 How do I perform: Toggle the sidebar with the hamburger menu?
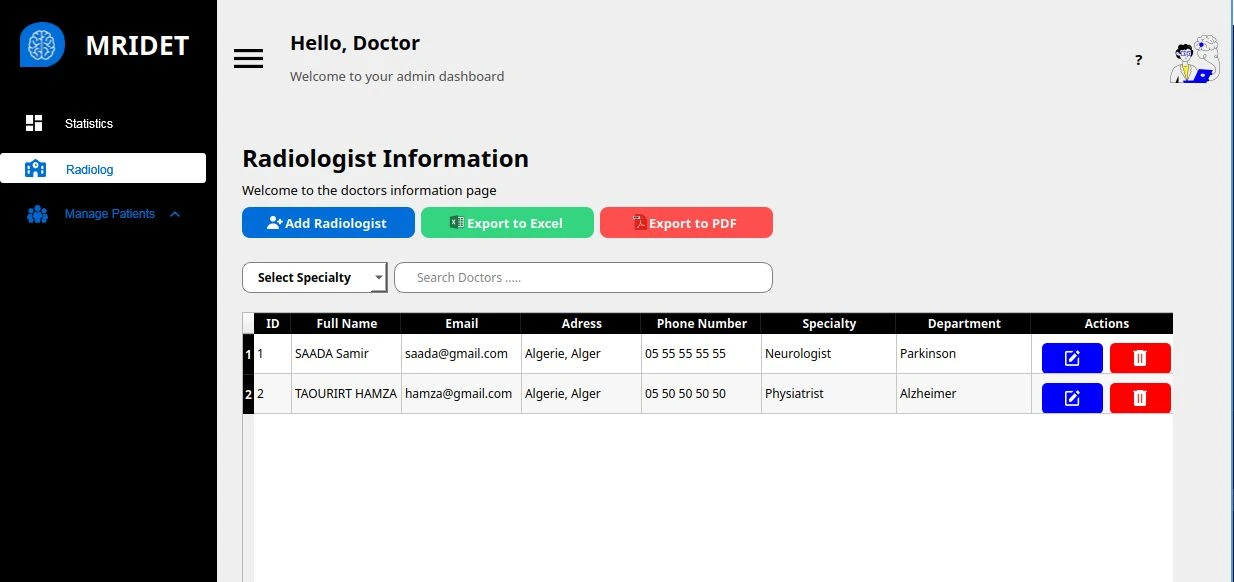click(248, 58)
